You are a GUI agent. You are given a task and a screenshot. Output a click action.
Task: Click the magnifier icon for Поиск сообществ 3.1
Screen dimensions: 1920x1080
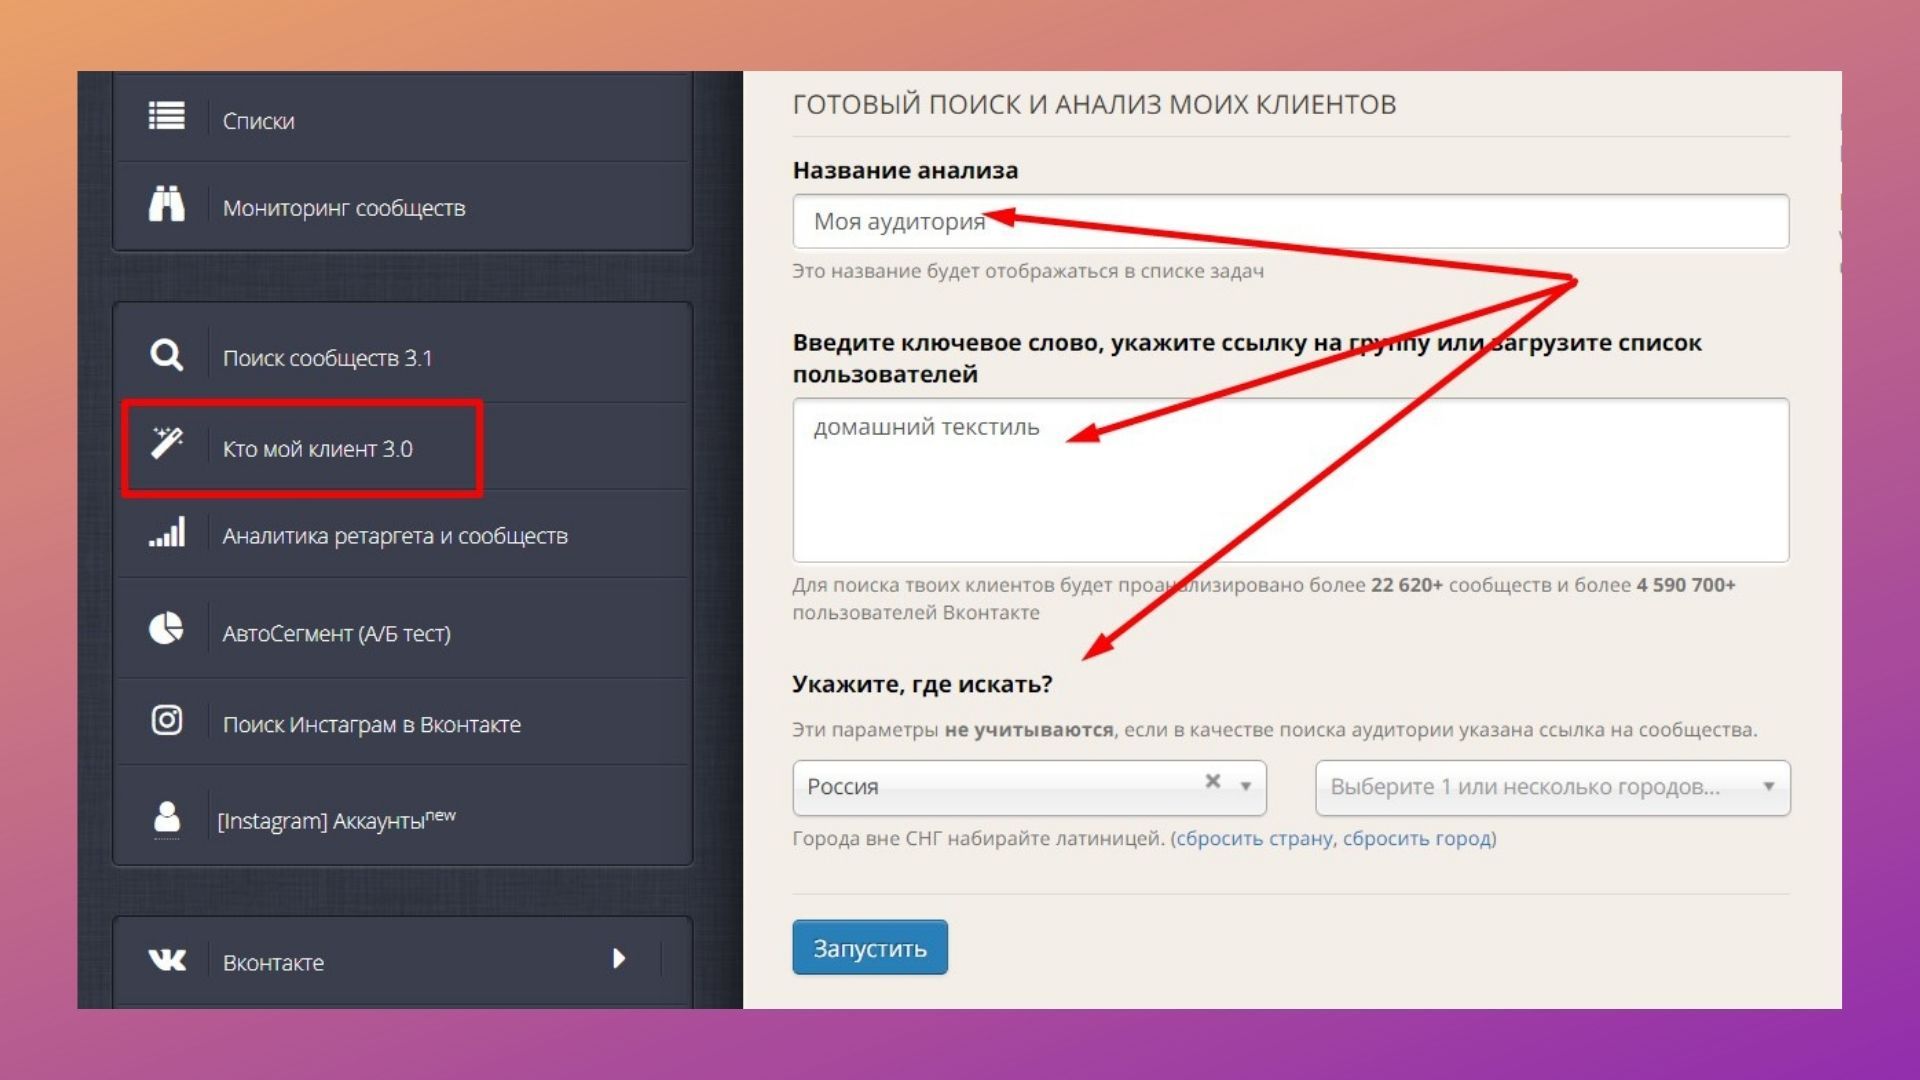166,355
